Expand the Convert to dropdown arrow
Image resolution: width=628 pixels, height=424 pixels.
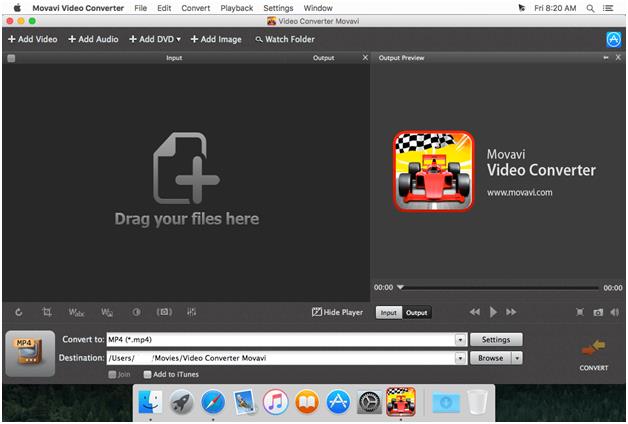pos(461,340)
